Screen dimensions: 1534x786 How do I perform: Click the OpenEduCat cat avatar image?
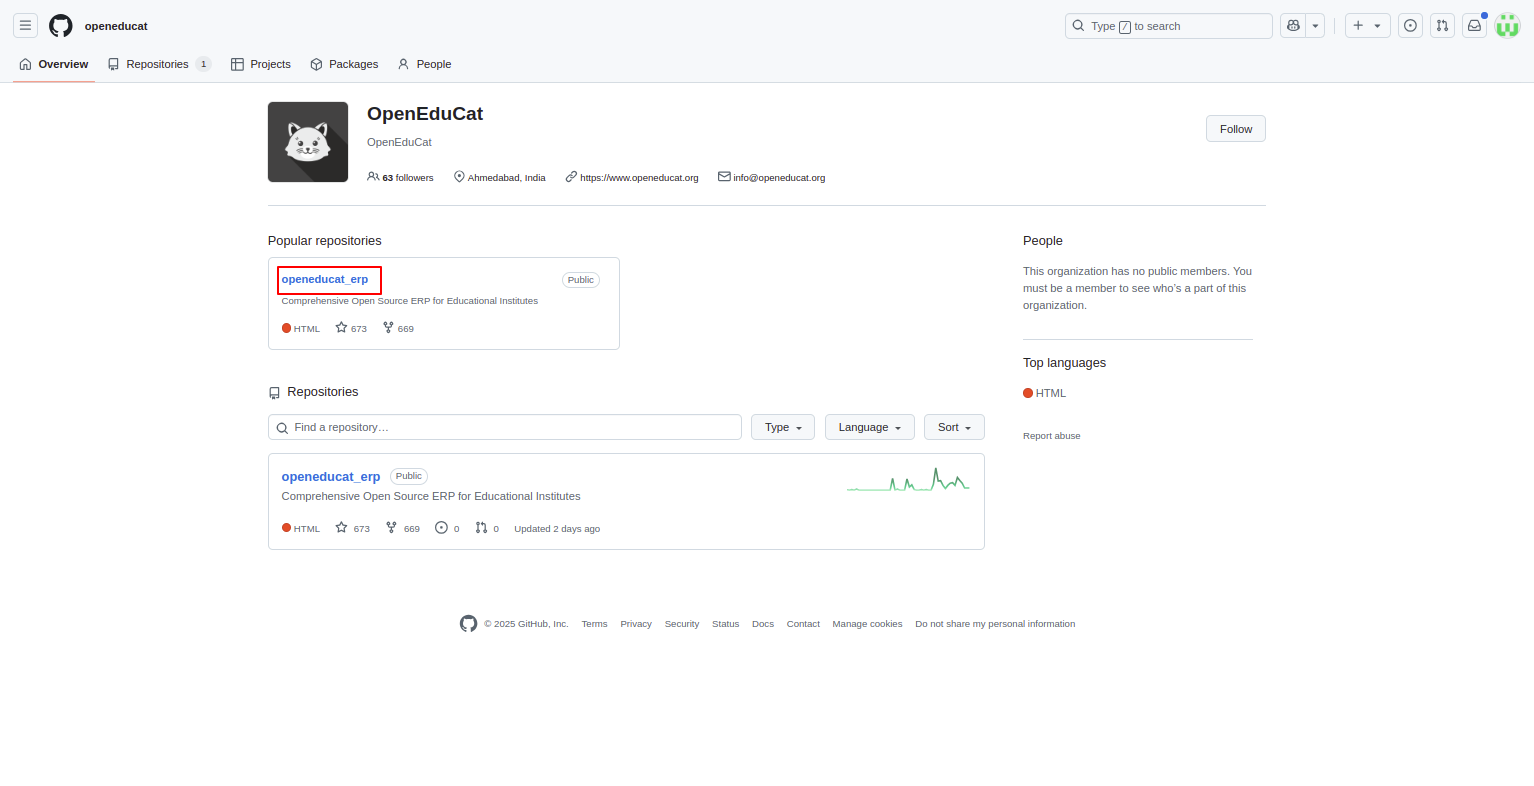308,142
